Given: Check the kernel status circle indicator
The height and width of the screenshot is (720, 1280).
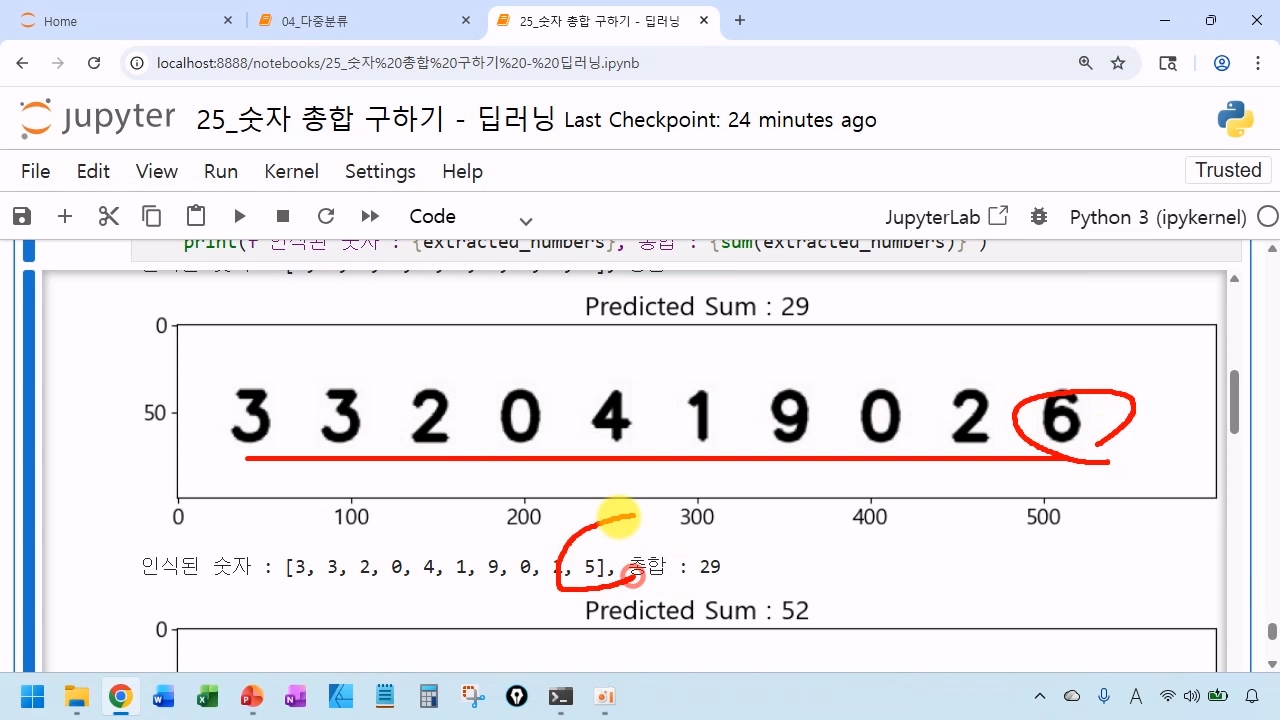Looking at the screenshot, I should point(1267,216).
